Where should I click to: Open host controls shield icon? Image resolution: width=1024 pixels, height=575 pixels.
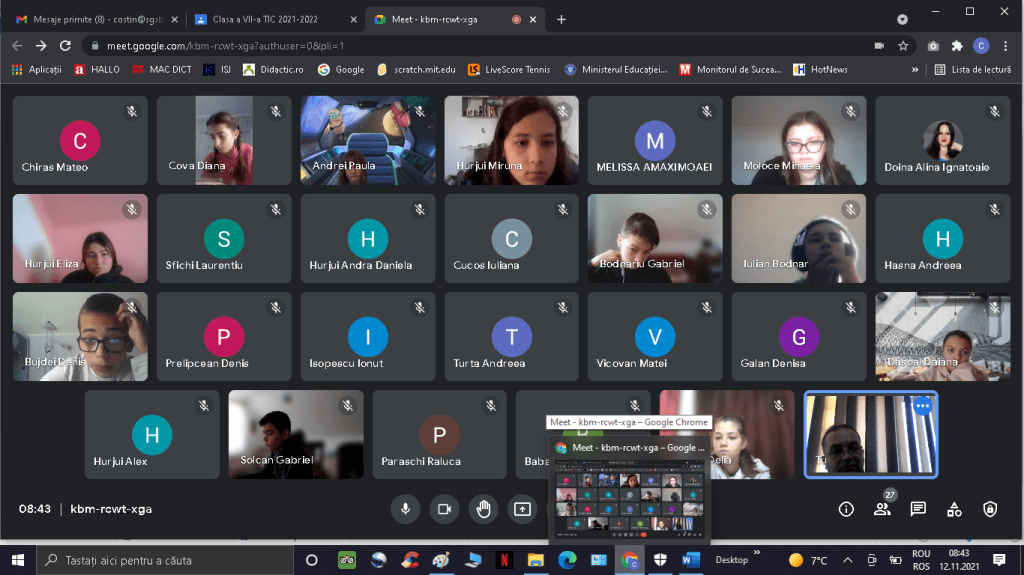[990, 509]
